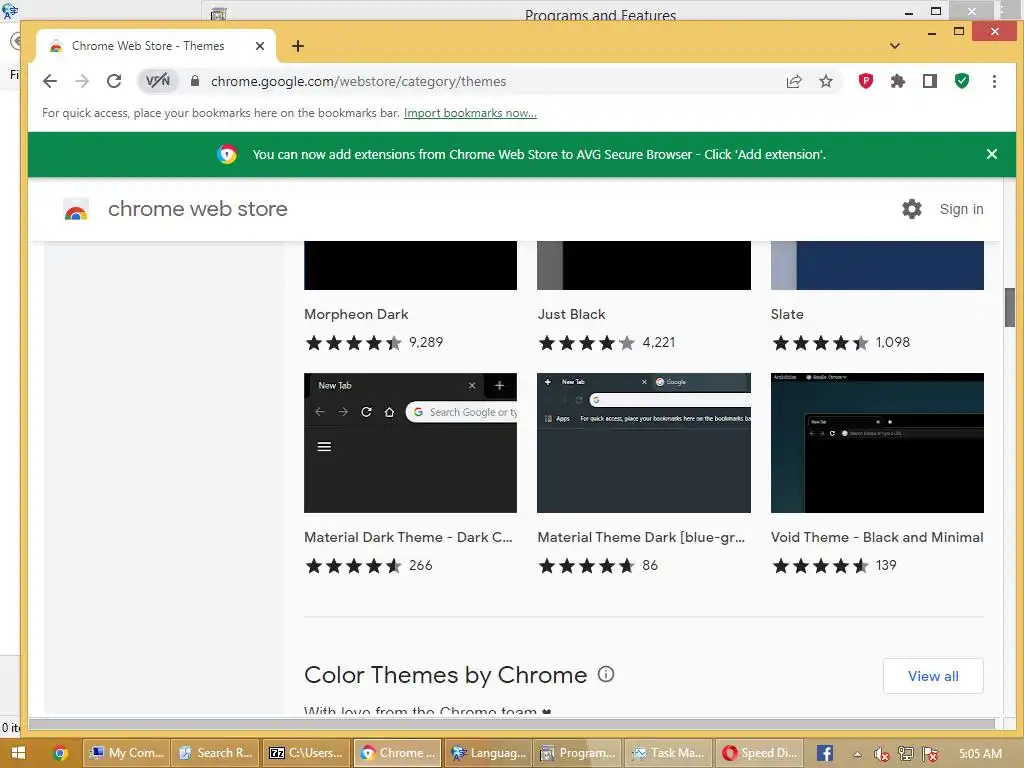This screenshot has height=768, width=1024.
Task: Click the muted volume tray icon
Action: (882, 754)
